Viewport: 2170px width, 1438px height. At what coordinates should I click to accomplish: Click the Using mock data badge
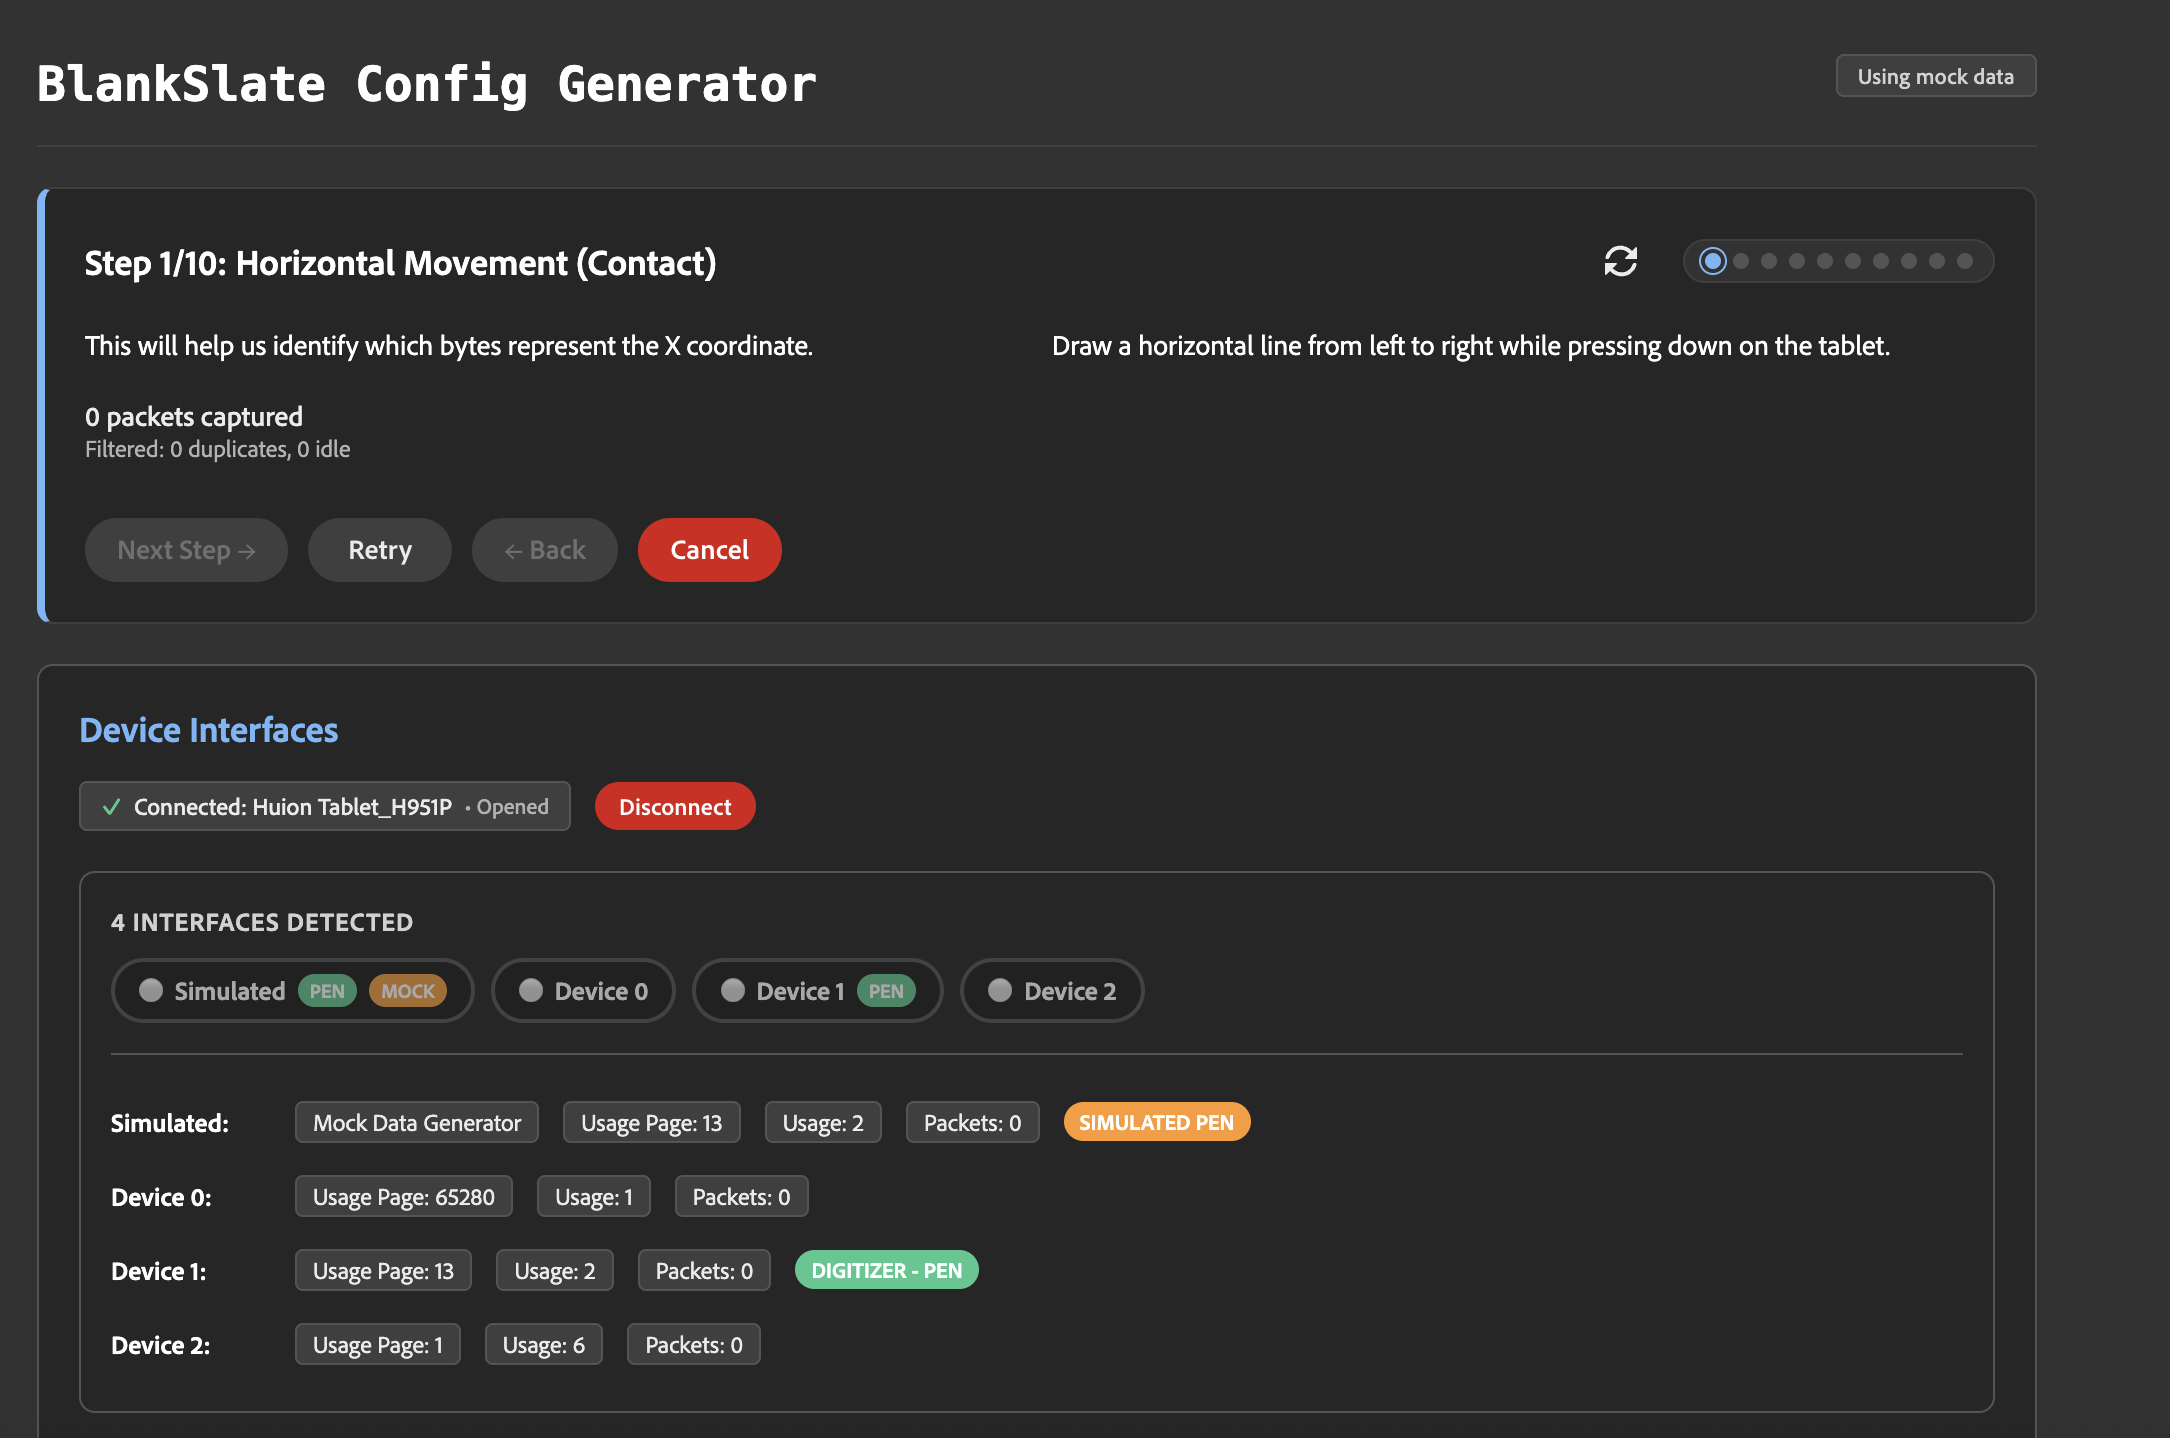pos(1935,76)
